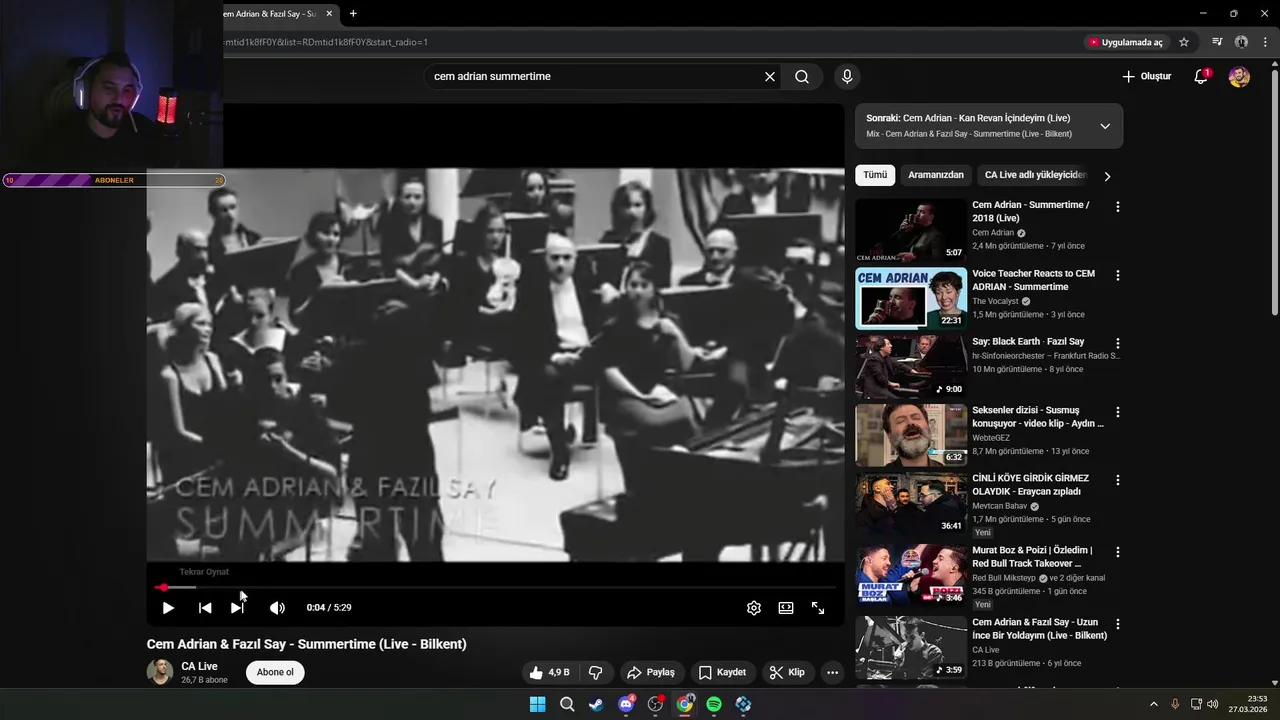
Task: Open the Seksenler dizisi video title
Action: tap(1038, 417)
